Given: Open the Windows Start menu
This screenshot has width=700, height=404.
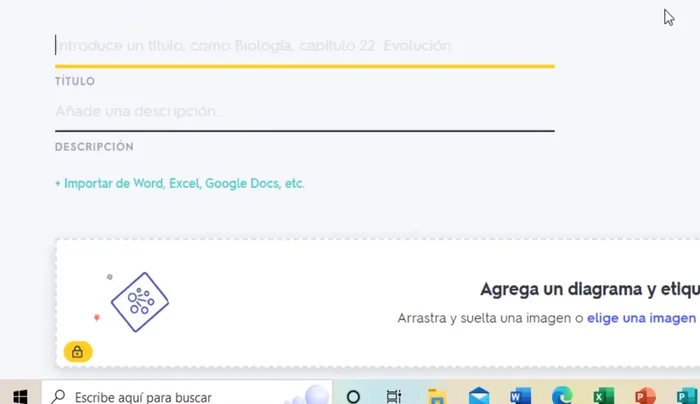Looking at the screenshot, I should point(21,396).
